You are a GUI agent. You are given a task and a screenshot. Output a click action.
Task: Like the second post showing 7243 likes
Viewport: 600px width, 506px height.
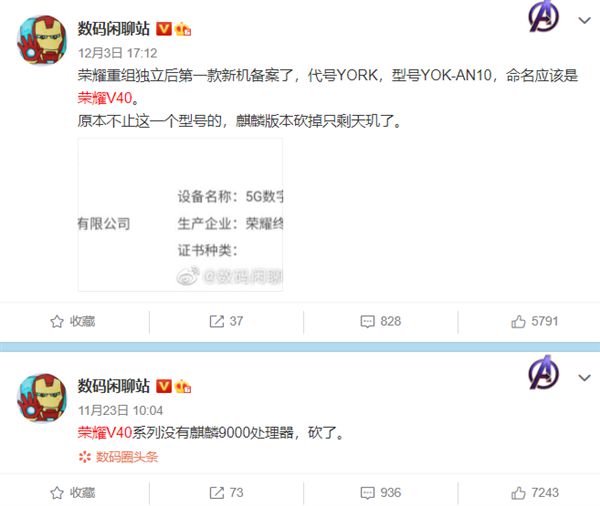click(535, 493)
